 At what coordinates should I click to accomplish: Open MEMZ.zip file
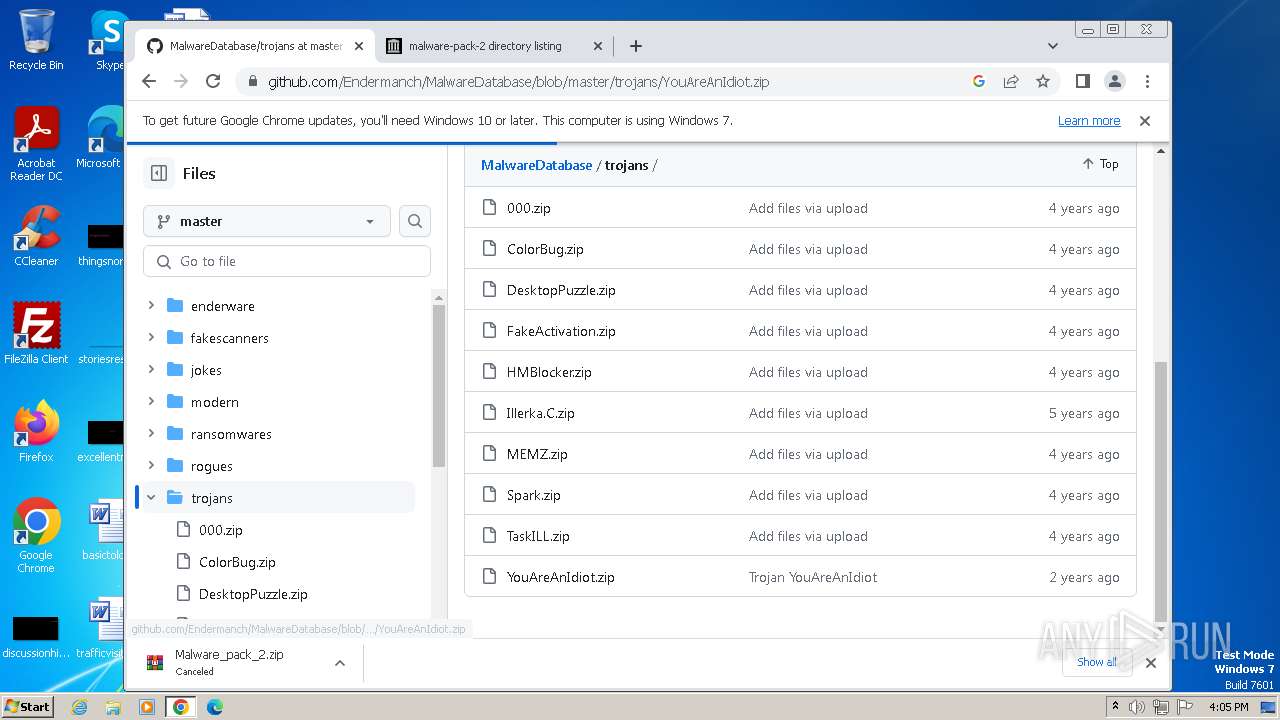(537, 454)
